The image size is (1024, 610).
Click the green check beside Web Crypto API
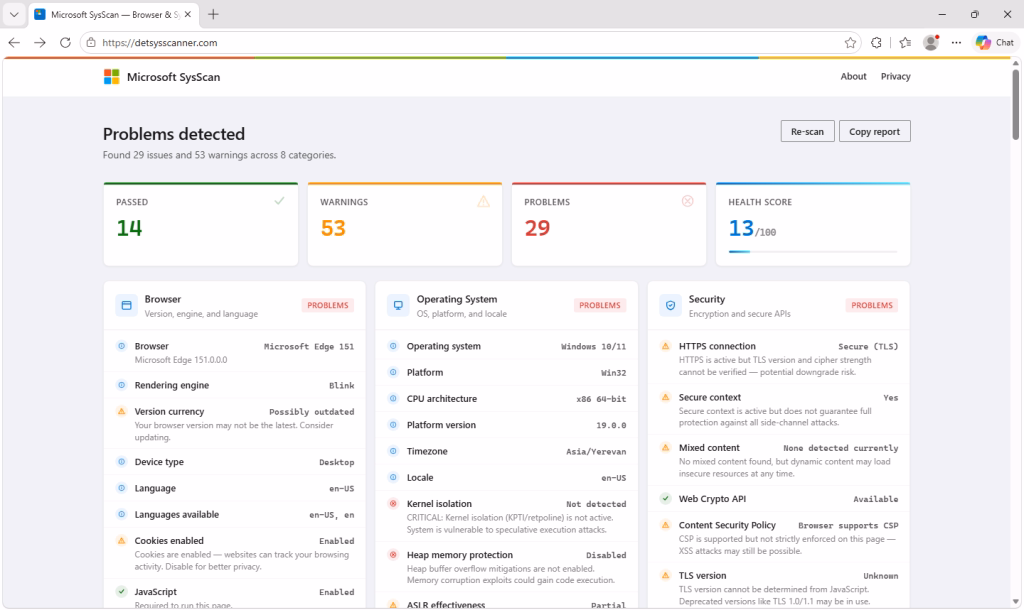tap(665, 498)
